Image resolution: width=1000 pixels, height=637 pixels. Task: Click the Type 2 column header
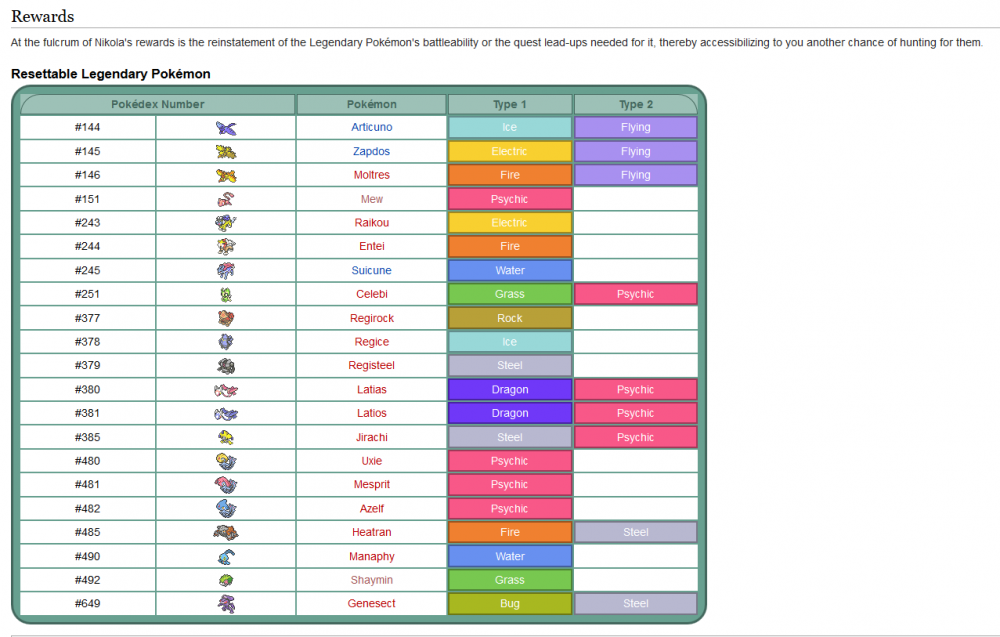[x=635, y=104]
